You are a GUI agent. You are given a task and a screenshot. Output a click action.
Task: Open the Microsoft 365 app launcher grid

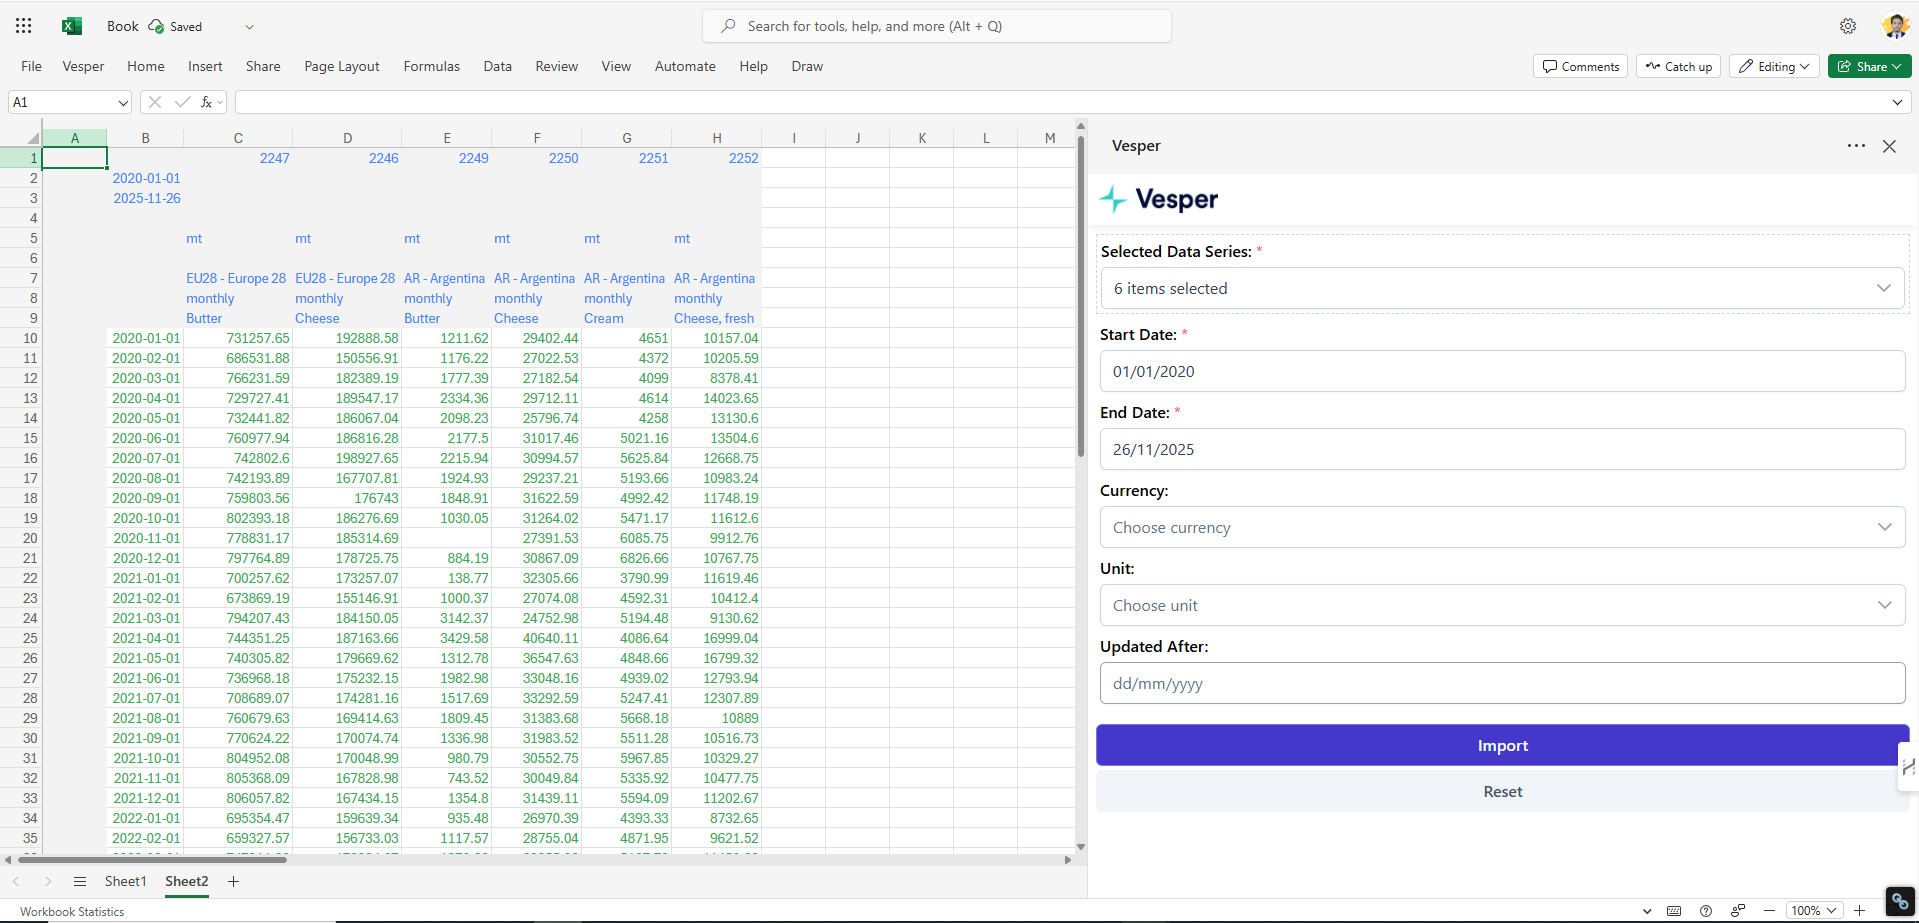click(22, 25)
